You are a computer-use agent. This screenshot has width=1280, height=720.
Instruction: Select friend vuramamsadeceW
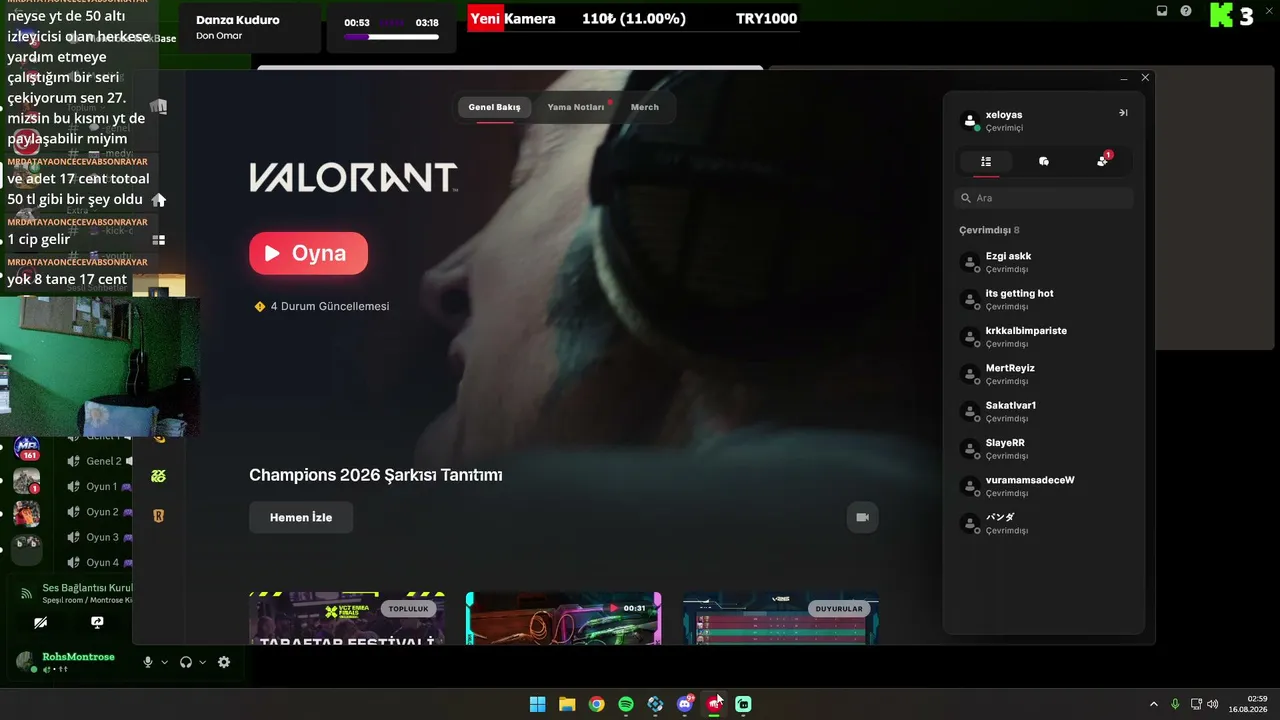click(x=1044, y=486)
